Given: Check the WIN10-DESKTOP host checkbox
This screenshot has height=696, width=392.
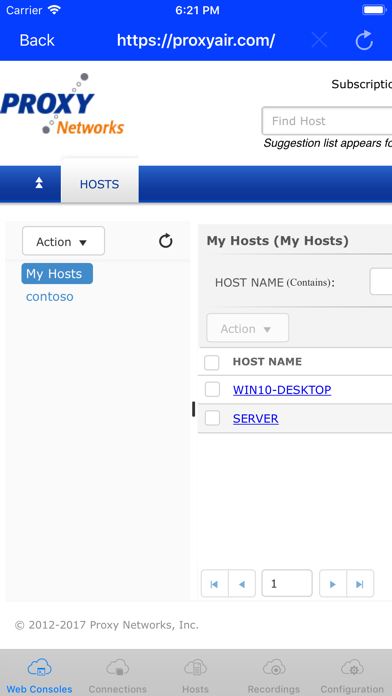Looking at the screenshot, I should (x=212, y=390).
